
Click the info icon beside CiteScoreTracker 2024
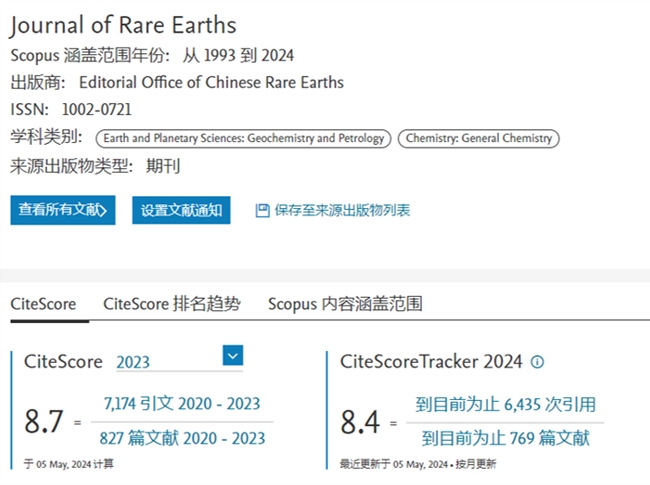point(537,362)
